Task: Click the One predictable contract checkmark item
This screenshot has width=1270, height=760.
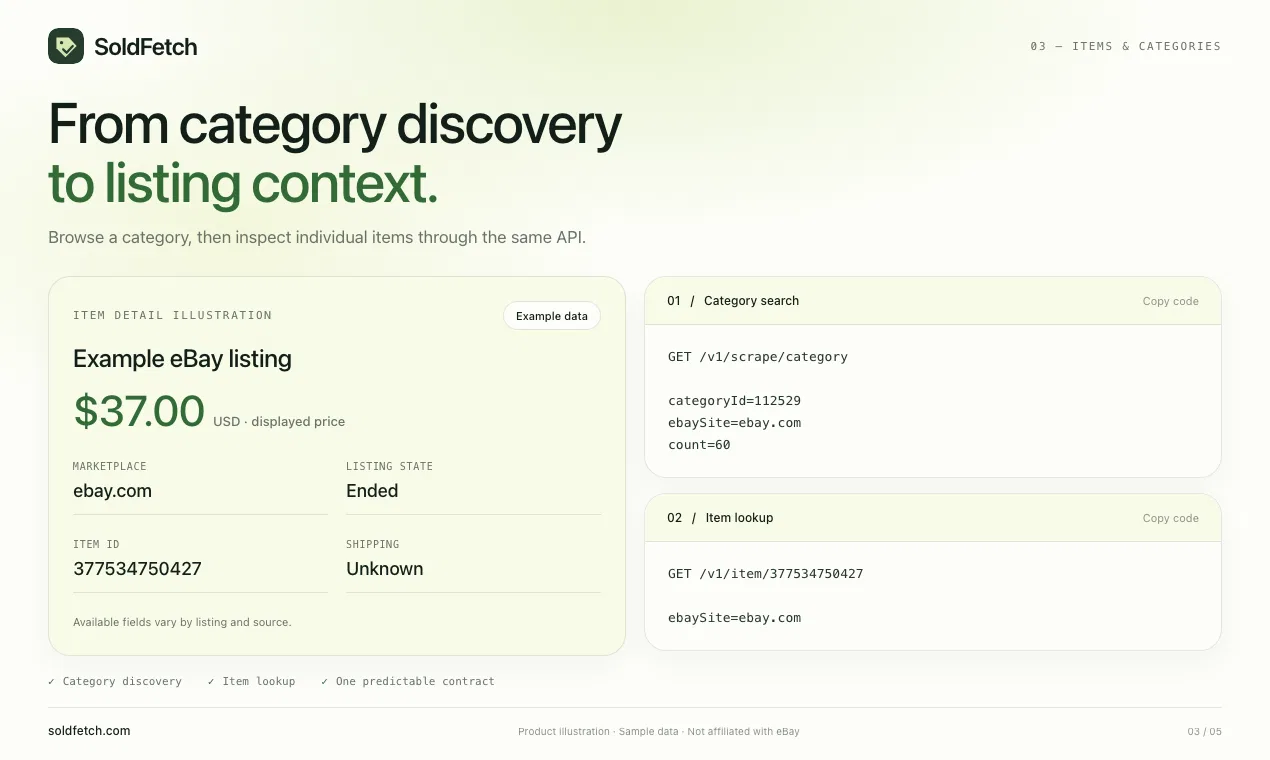Action: click(x=408, y=681)
